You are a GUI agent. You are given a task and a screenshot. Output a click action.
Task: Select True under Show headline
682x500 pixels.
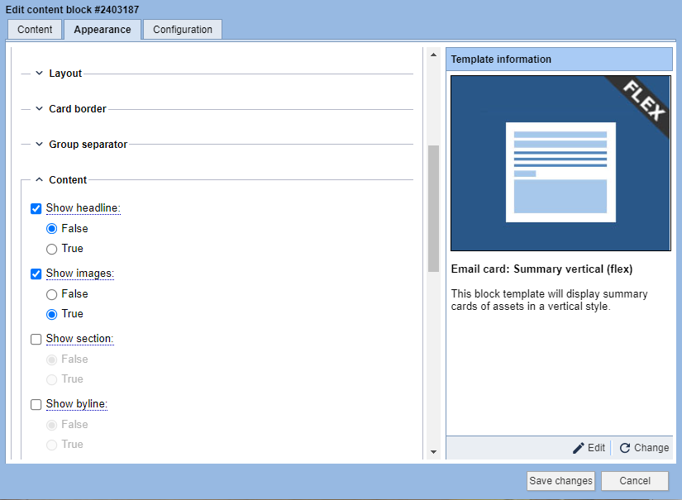[x=51, y=249]
